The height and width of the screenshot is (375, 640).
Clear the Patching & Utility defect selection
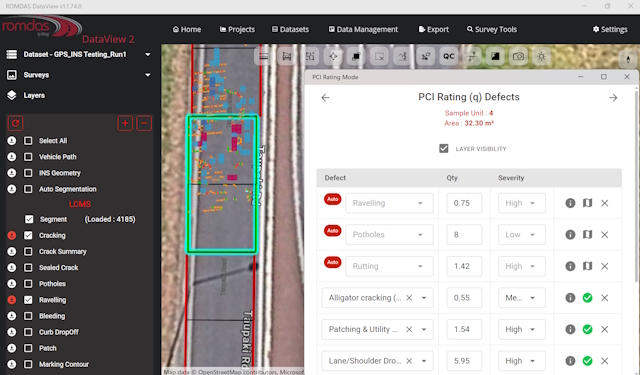[409, 329]
